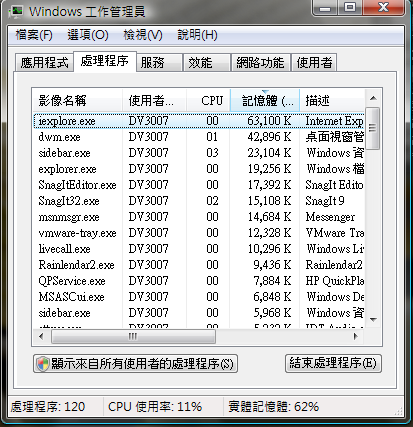Screen dimensions: 413x427
Task: Sort by CPU column header
Action: click(x=208, y=100)
